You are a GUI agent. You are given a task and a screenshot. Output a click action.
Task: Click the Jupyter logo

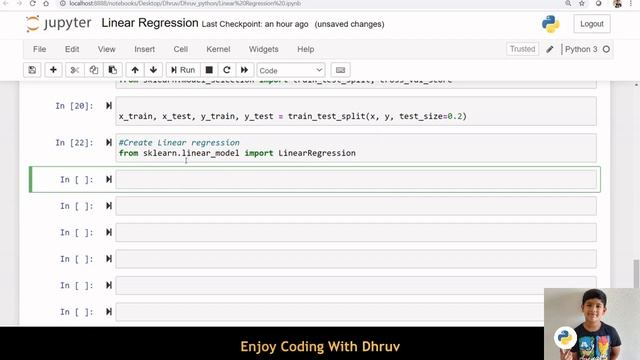pos(58,24)
